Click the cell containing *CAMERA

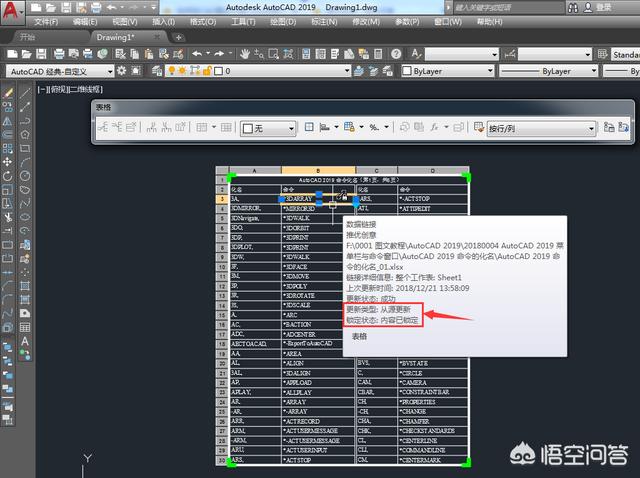pyautogui.click(x=433, y=382)
